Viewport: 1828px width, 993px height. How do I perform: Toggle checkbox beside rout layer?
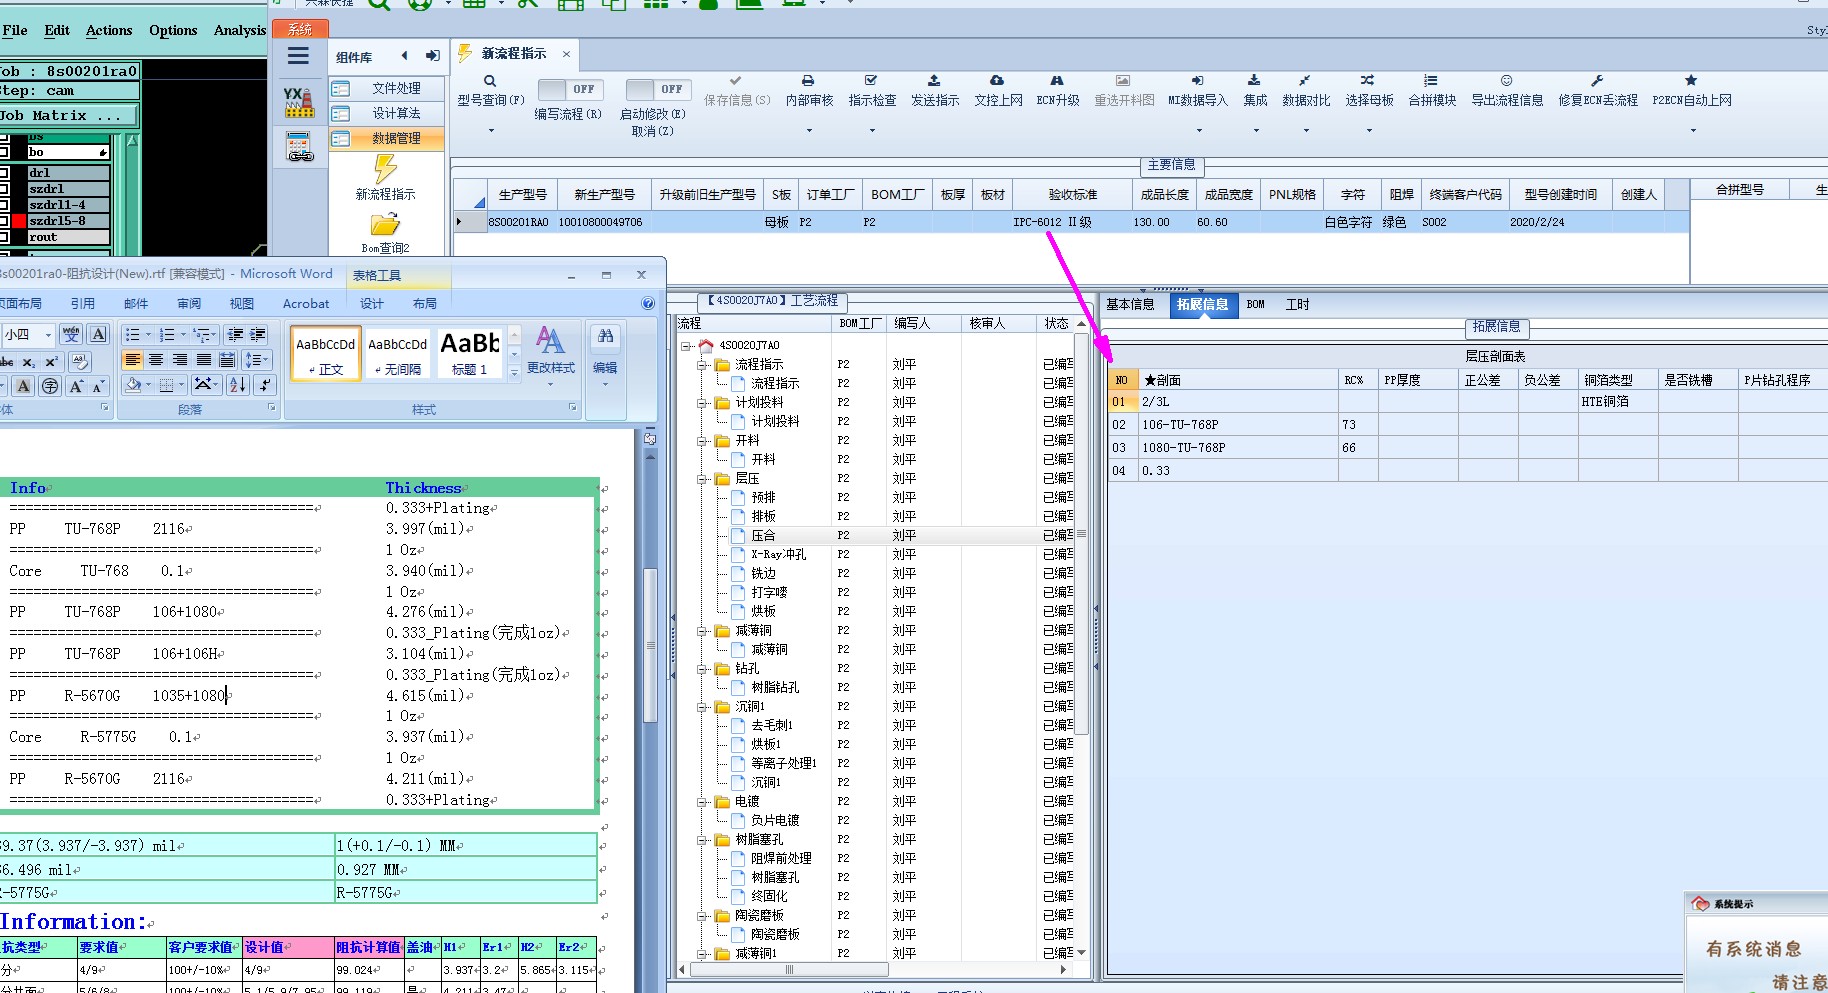tap(5, 237)
